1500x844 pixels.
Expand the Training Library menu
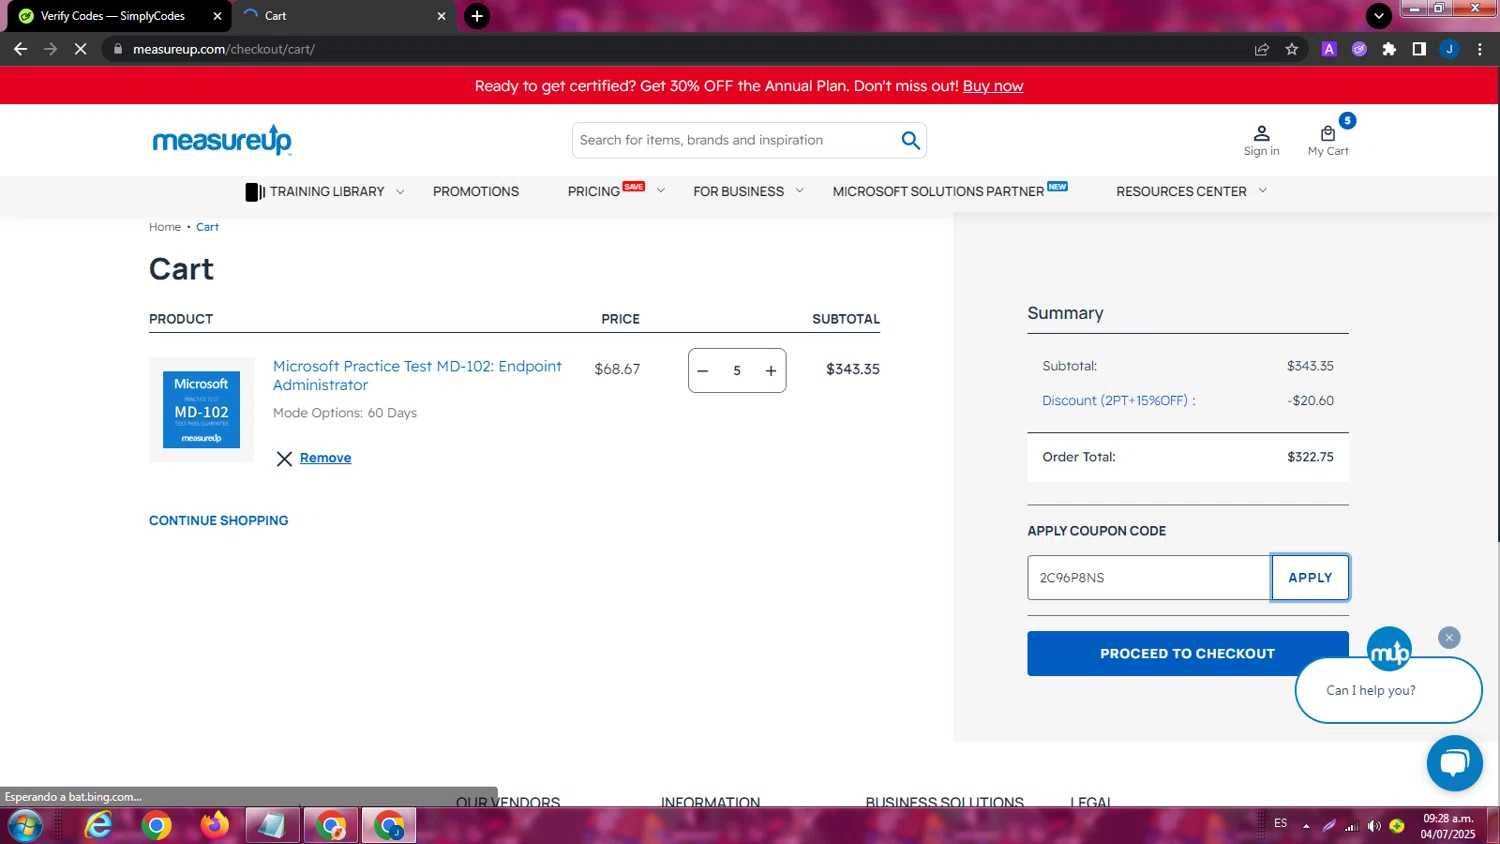point(325,192)
